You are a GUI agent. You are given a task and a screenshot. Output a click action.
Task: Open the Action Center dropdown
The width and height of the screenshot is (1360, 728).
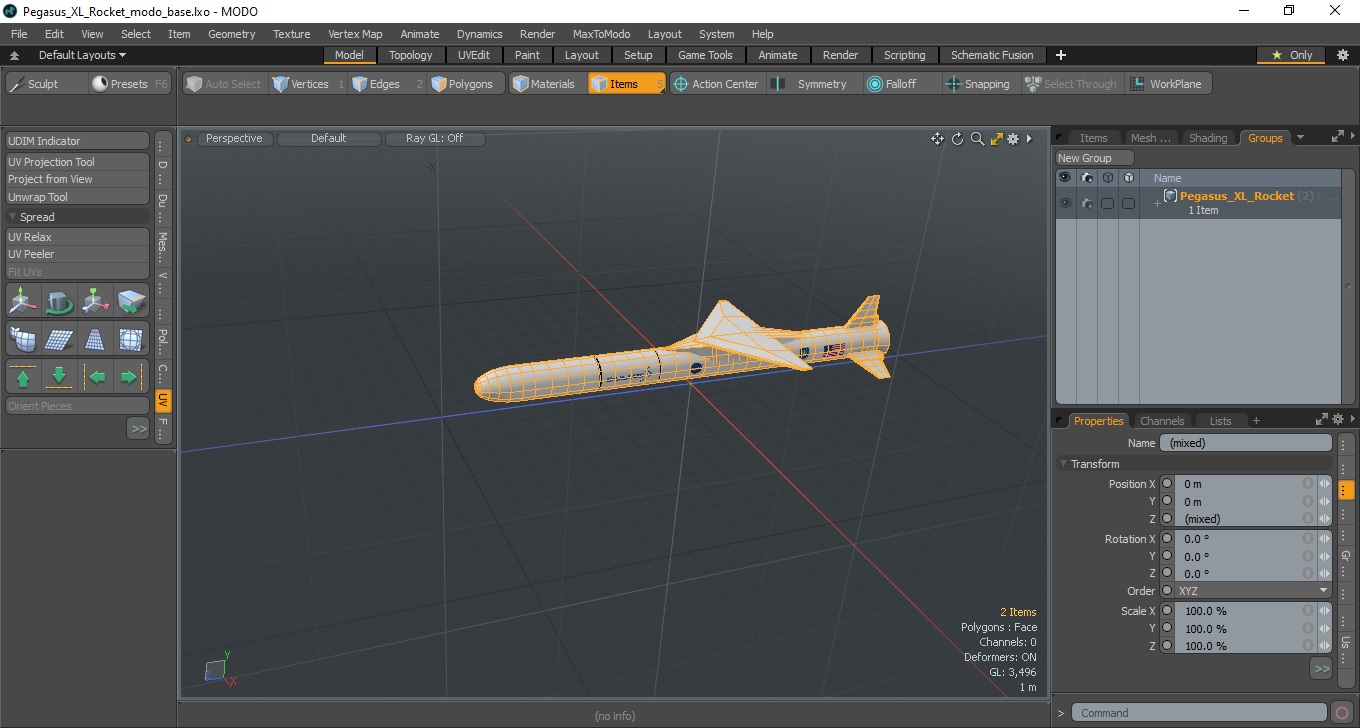[716, 84]
